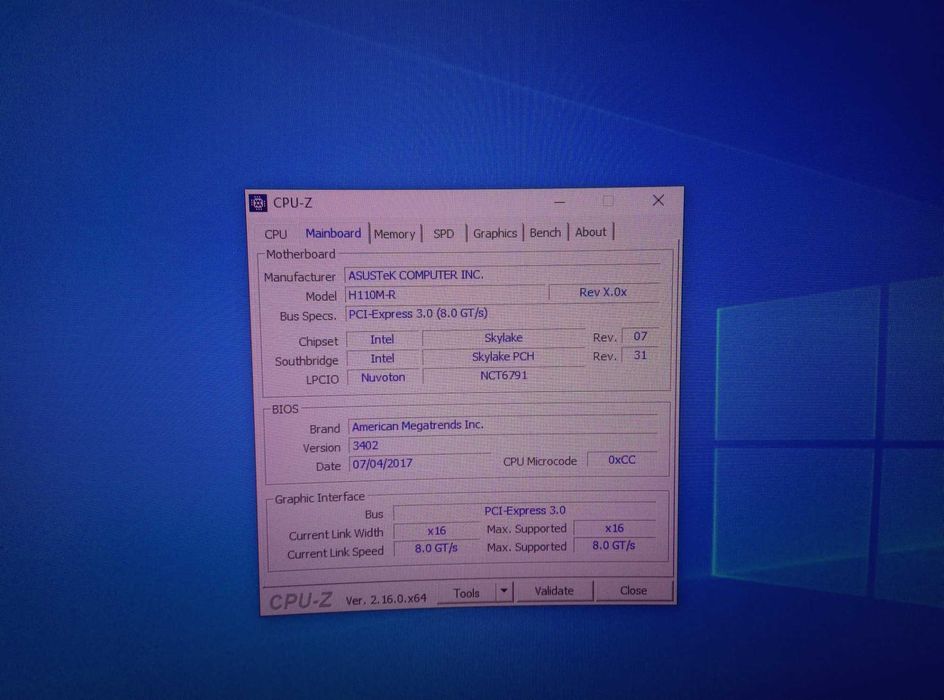Click the Current Link Speed 8.0 GT/s value
The width and height of the screenshot is (944, 700).
coord(436,548)
